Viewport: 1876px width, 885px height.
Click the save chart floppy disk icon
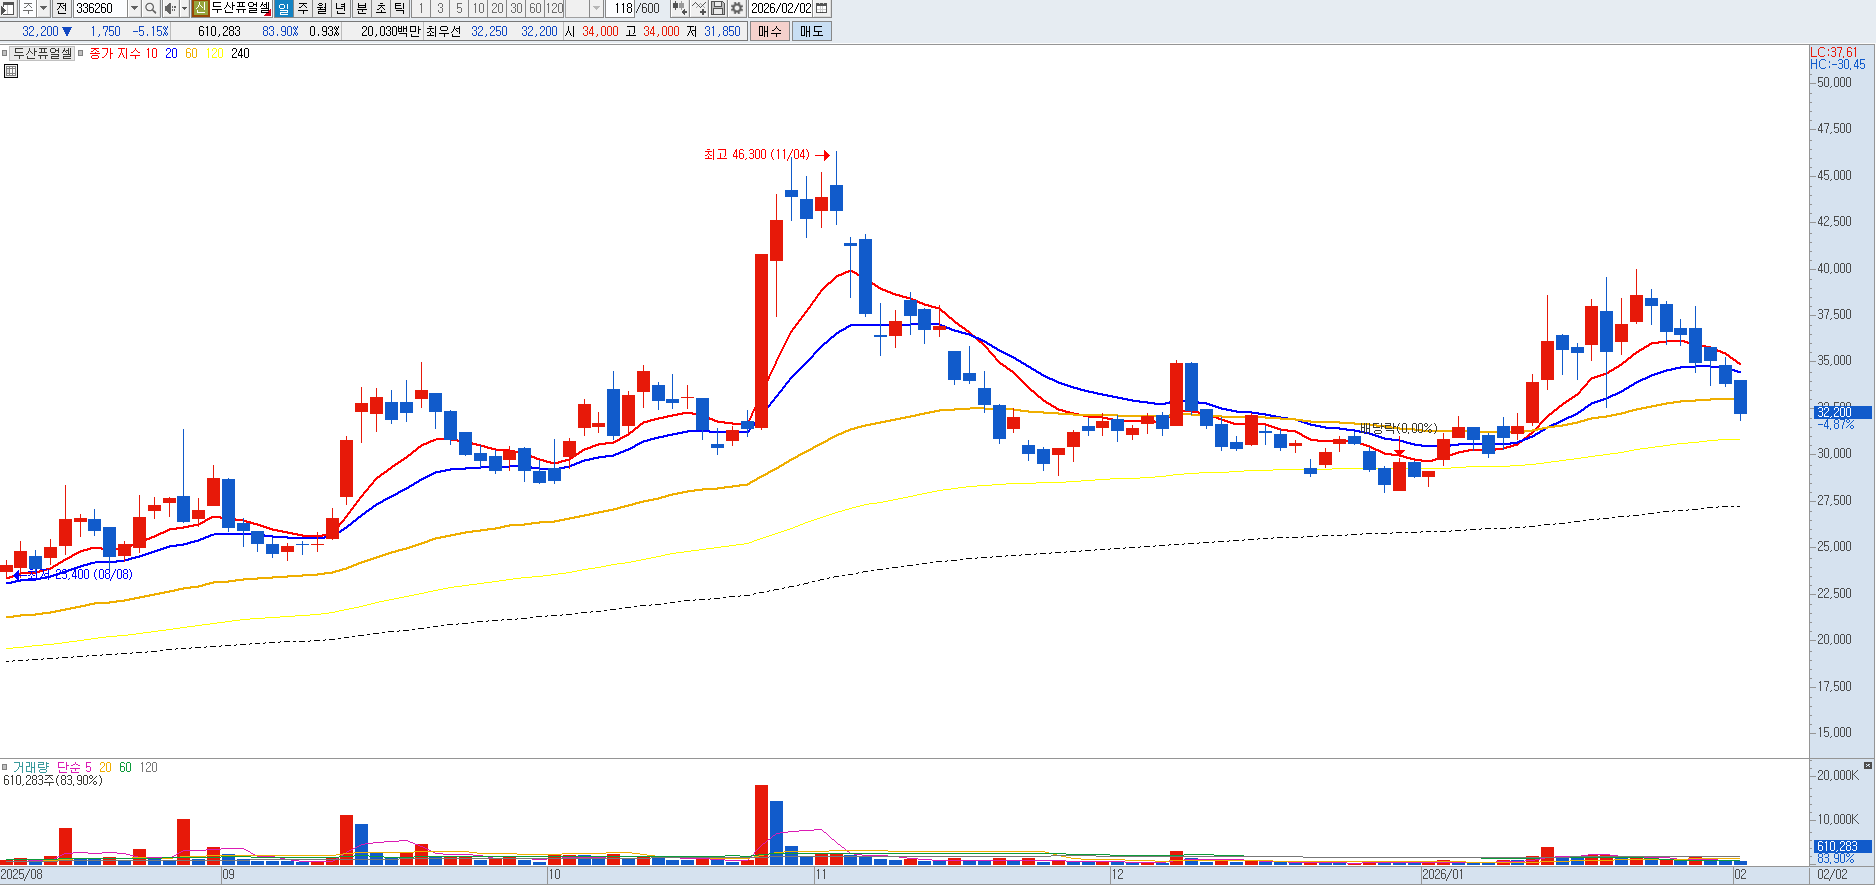(x=718, y=8)
